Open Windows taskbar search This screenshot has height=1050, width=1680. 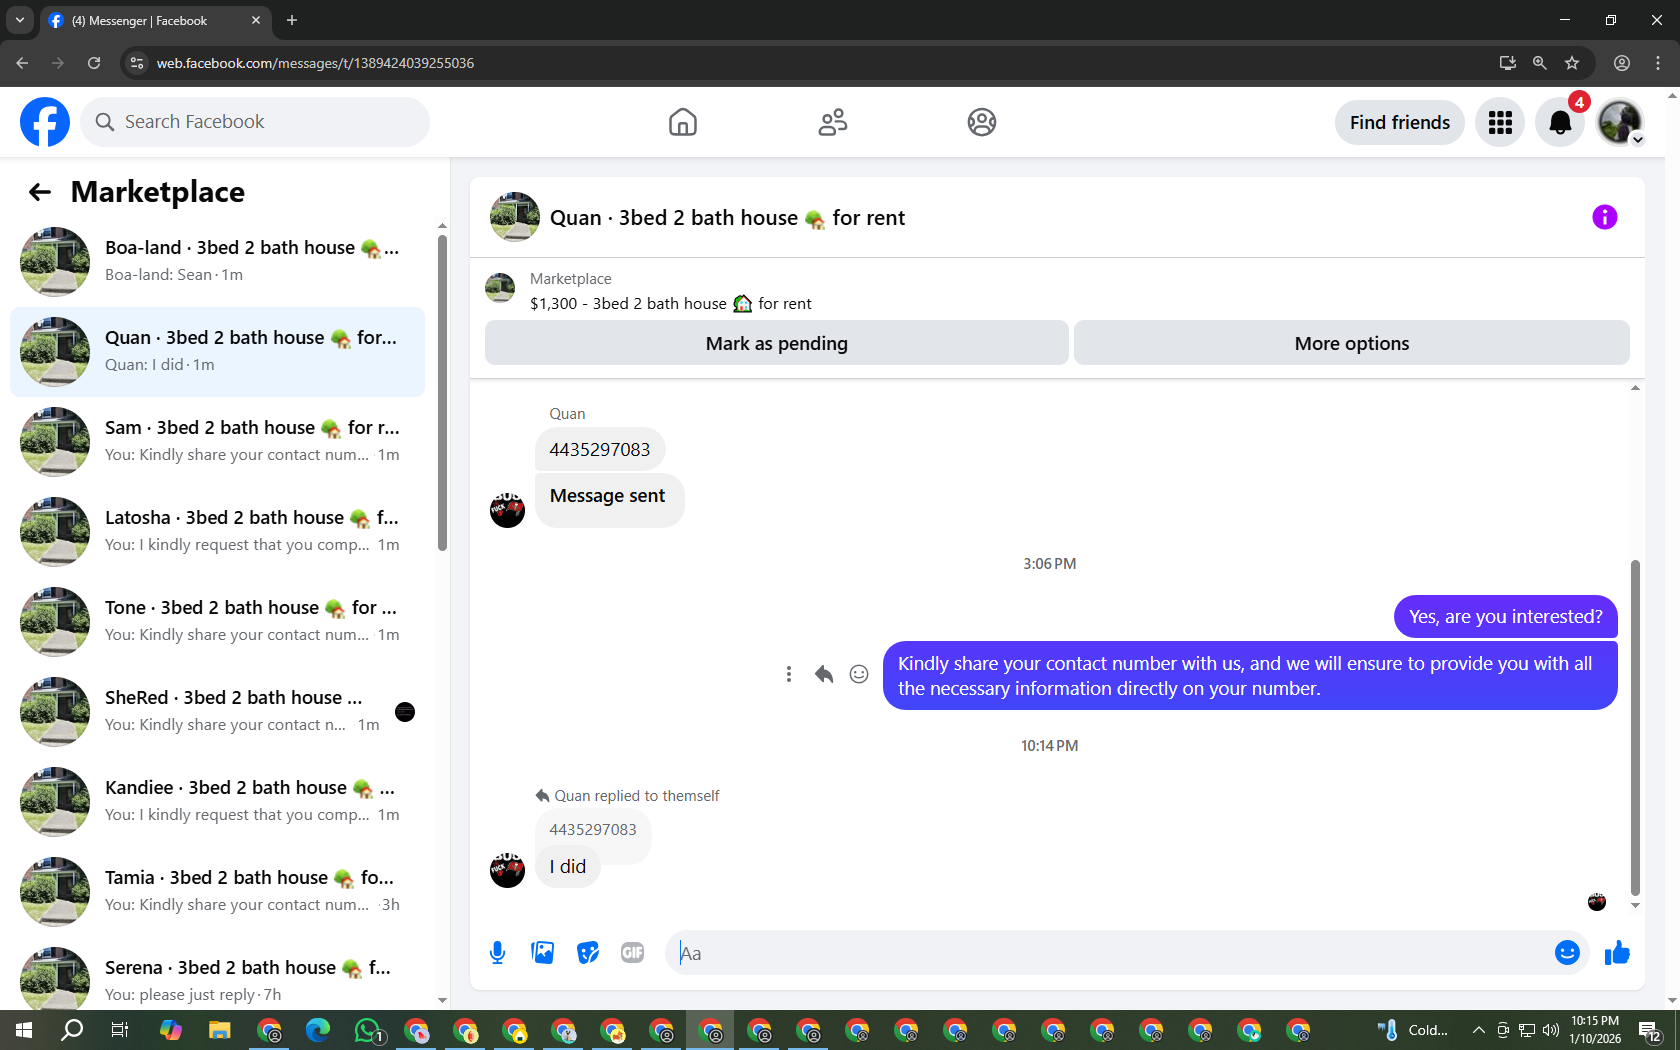tap(72, 1030)
